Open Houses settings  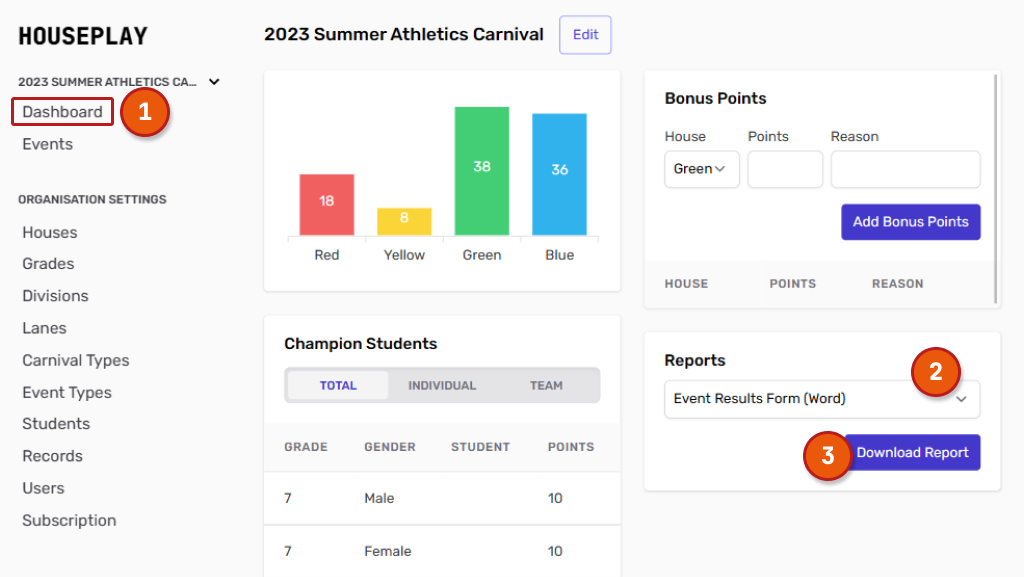pos(49,232)
